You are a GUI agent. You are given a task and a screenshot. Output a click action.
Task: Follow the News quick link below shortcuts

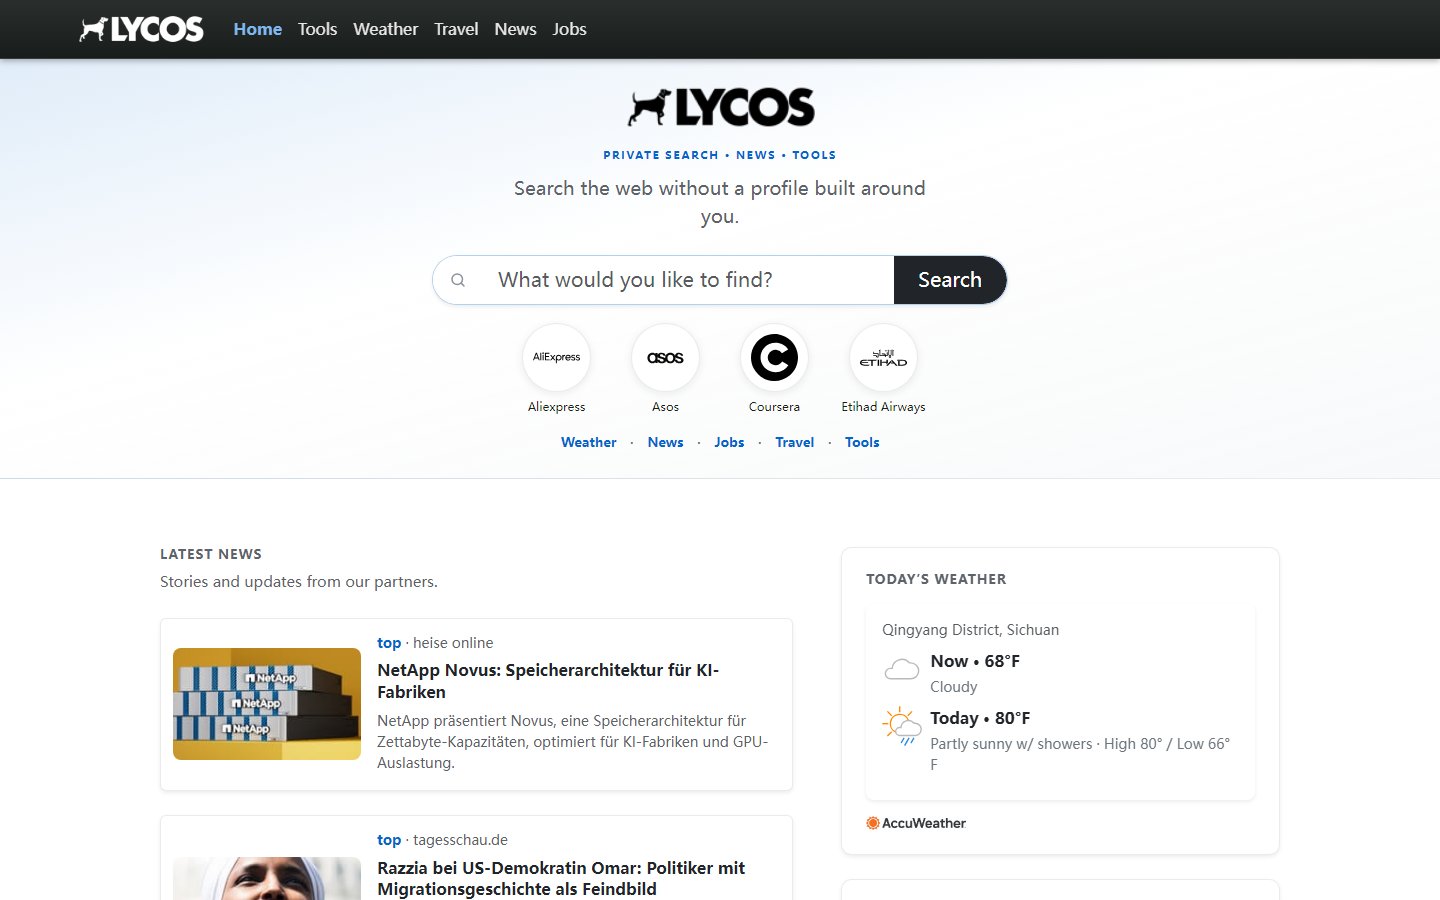point(665,442)
